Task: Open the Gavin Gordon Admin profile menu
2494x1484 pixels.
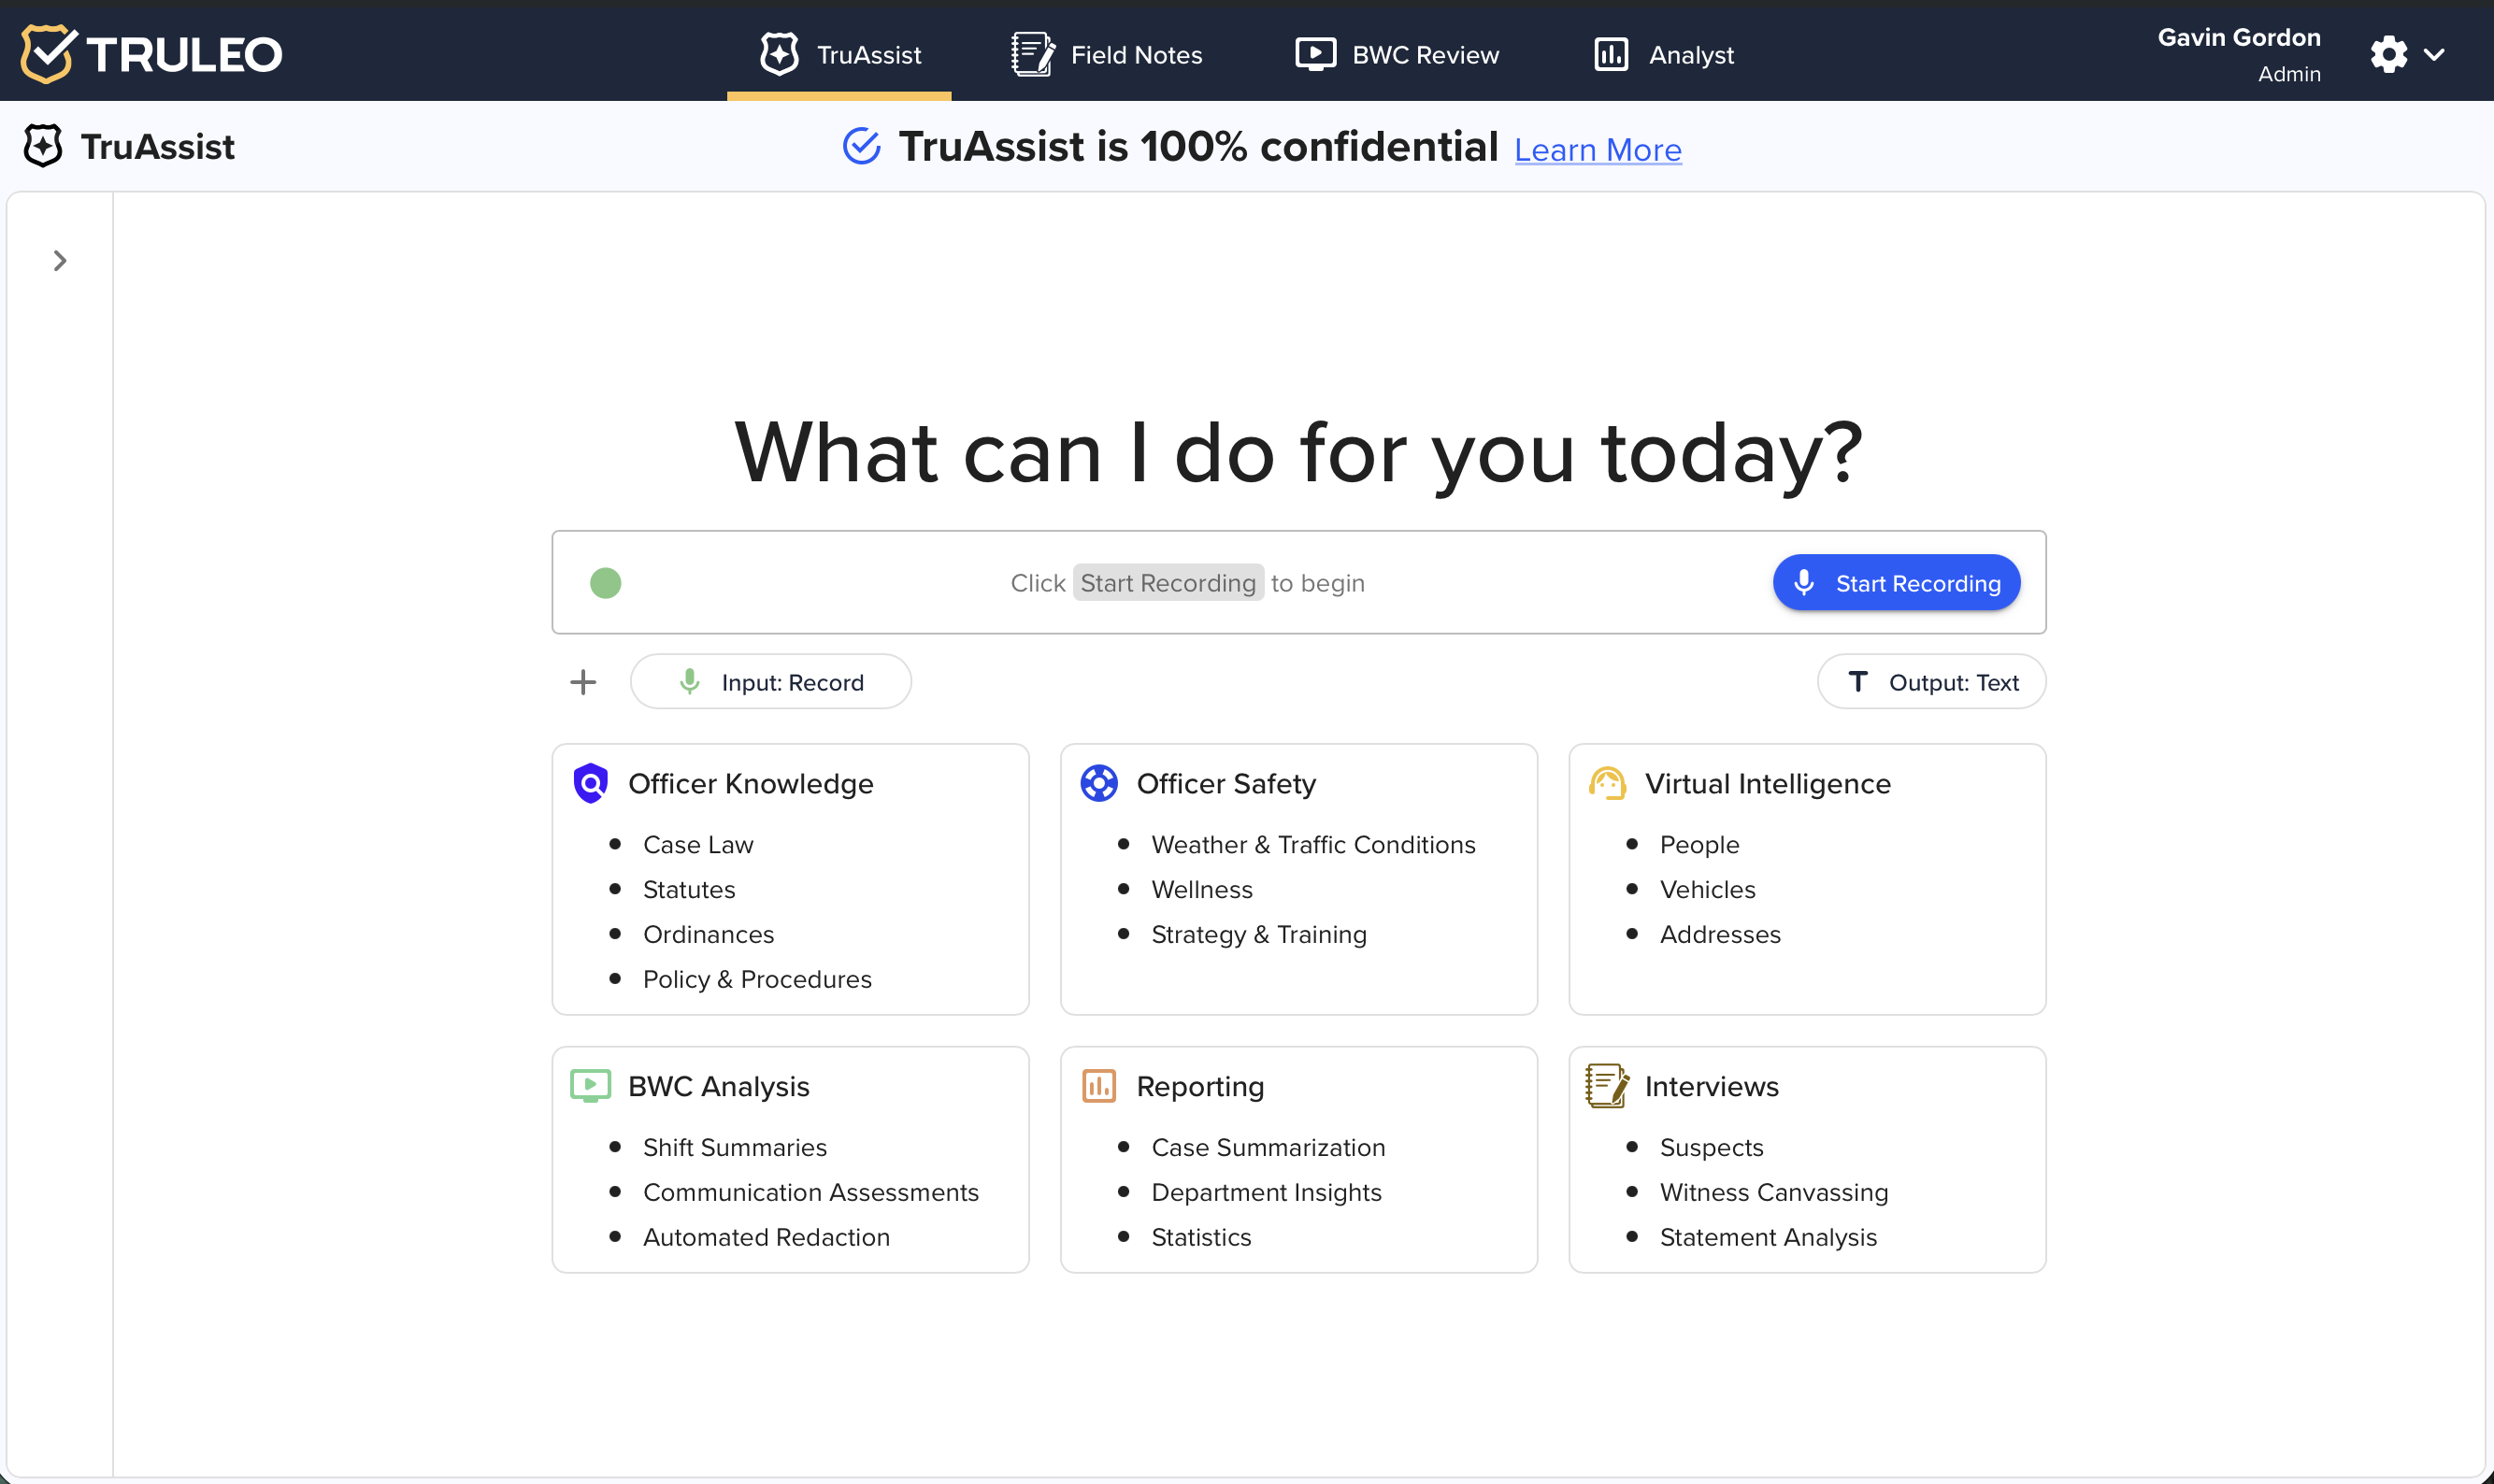Action: click(2238, 54)
